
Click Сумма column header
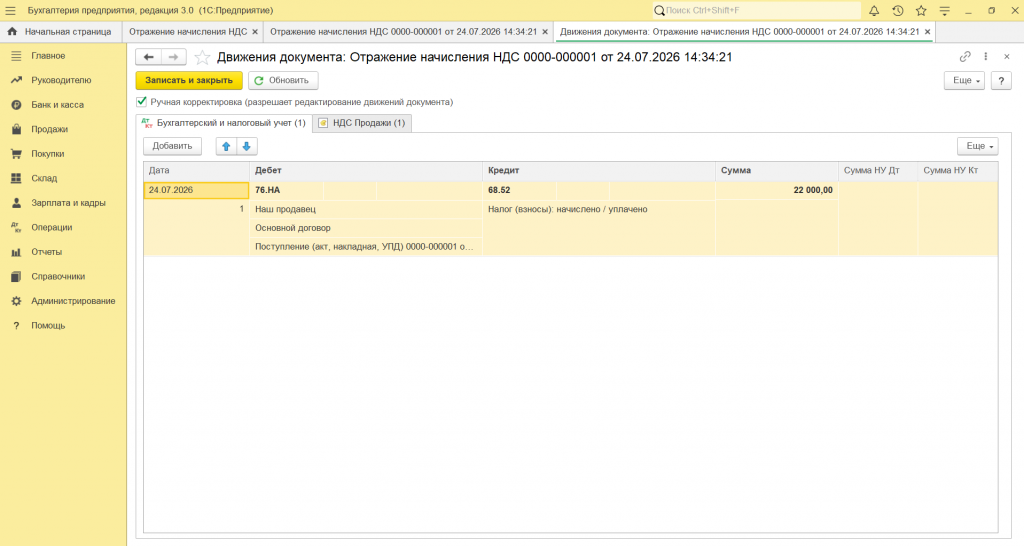tap(777, 170)
